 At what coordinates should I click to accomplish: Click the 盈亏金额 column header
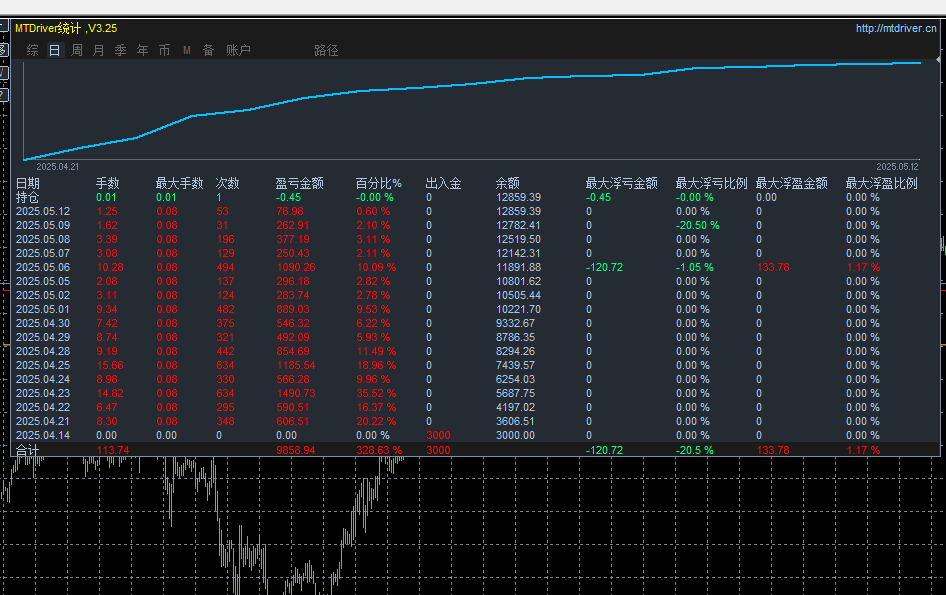[x=299, y=183]
